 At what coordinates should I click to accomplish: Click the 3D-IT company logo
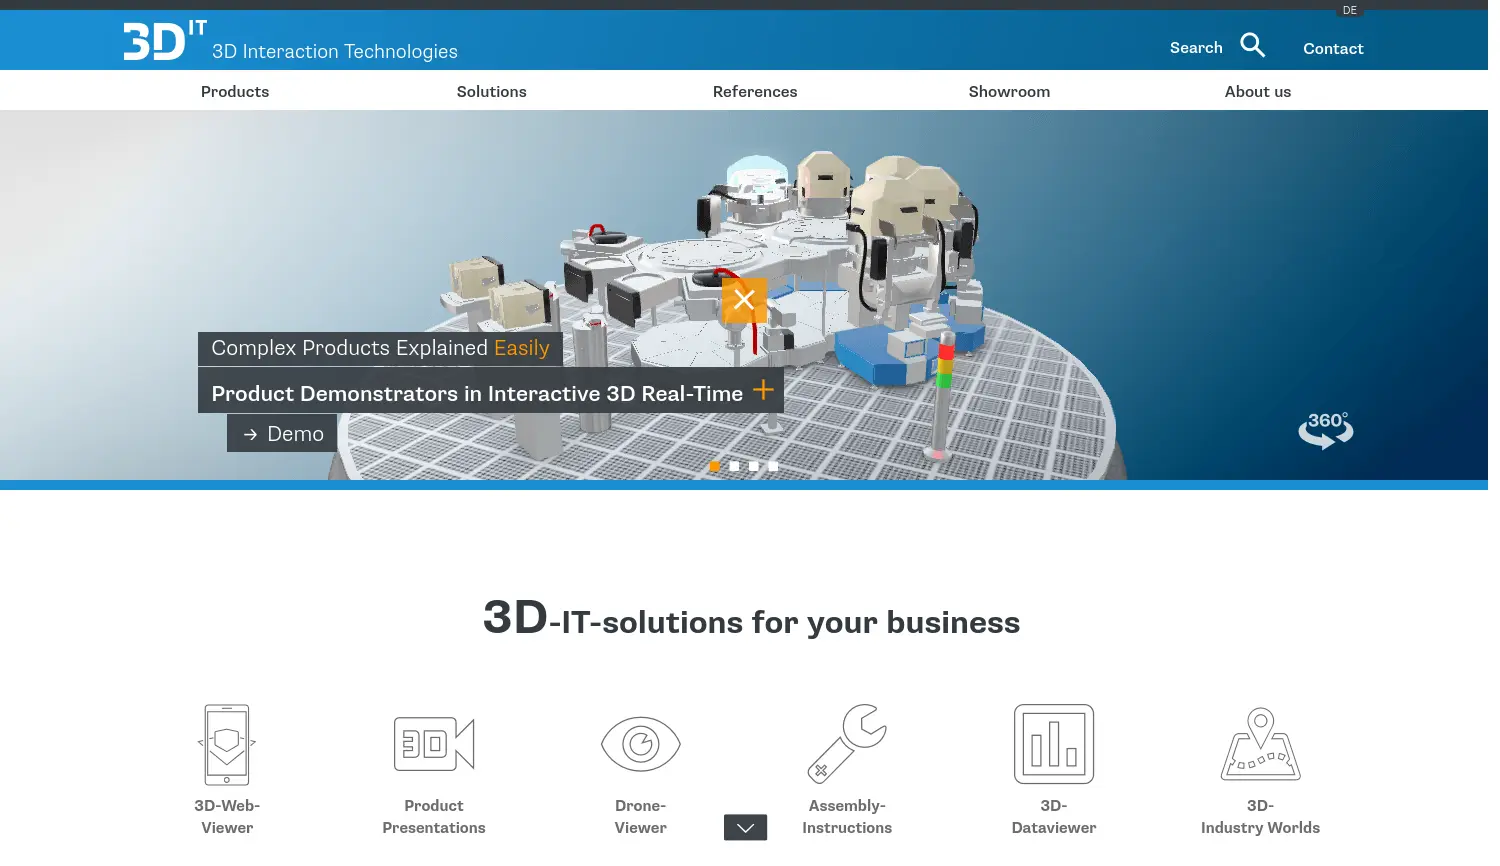tap(161, 39)
